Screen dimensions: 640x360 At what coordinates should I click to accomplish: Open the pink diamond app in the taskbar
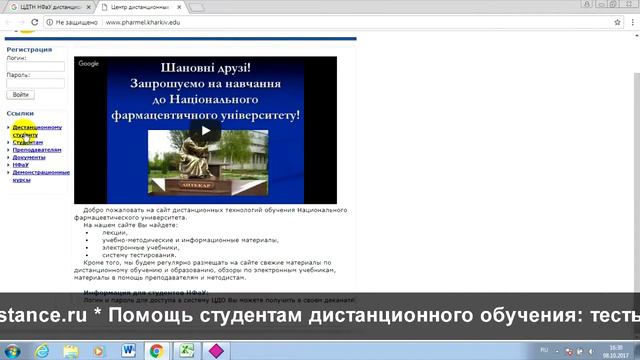pyautogui.click(x=216, y=351)
